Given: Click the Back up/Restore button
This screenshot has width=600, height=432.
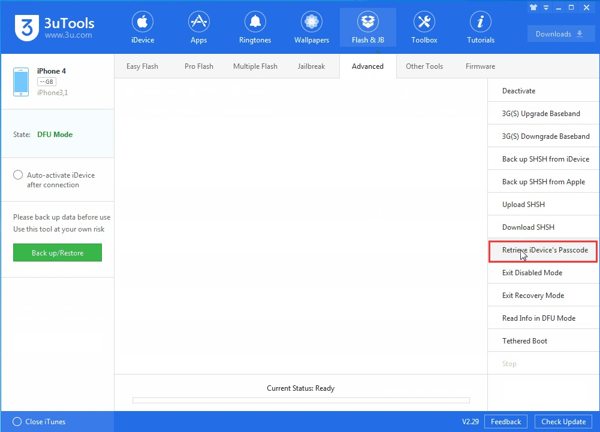Looking at the screenshot, I should pos(57,252).
